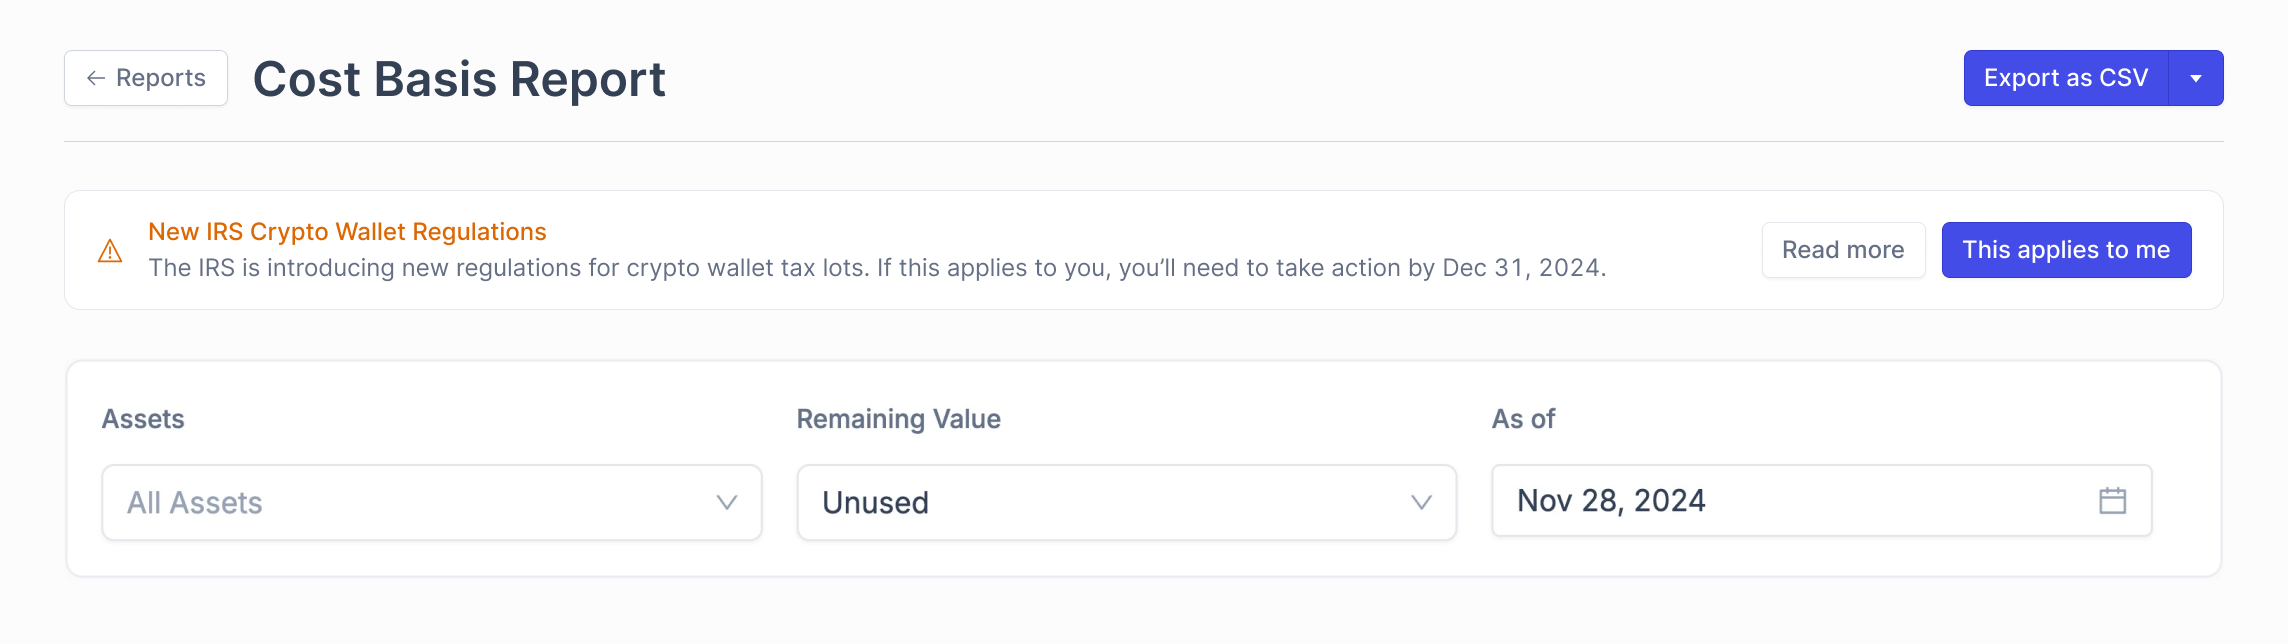Screen dimensions: 2288x644
Task: Click the Dec 31, 2024 deadline text
Action: coord(1522,268)
